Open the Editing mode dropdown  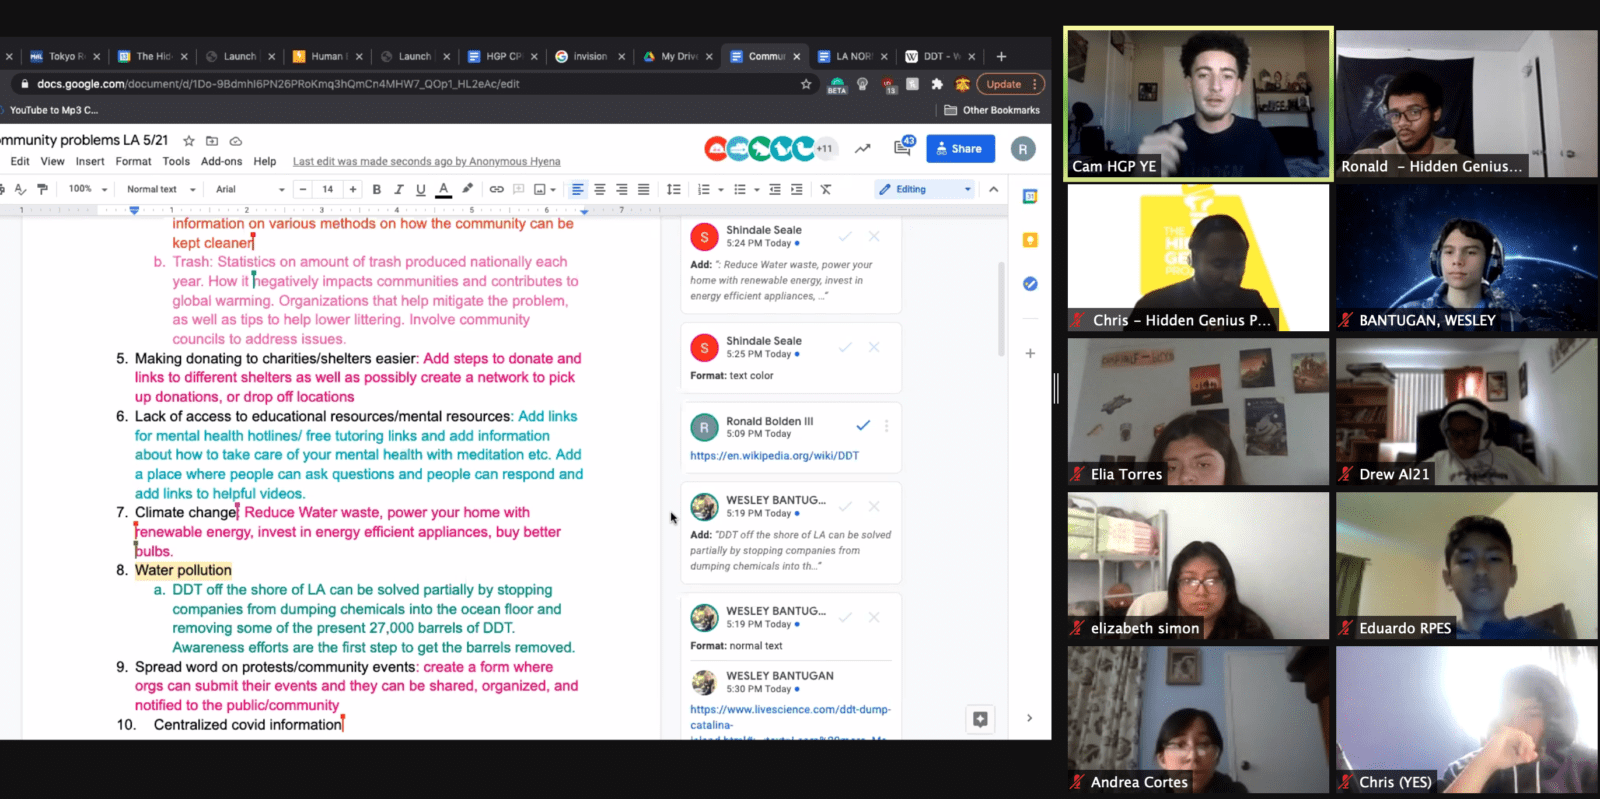924,189
